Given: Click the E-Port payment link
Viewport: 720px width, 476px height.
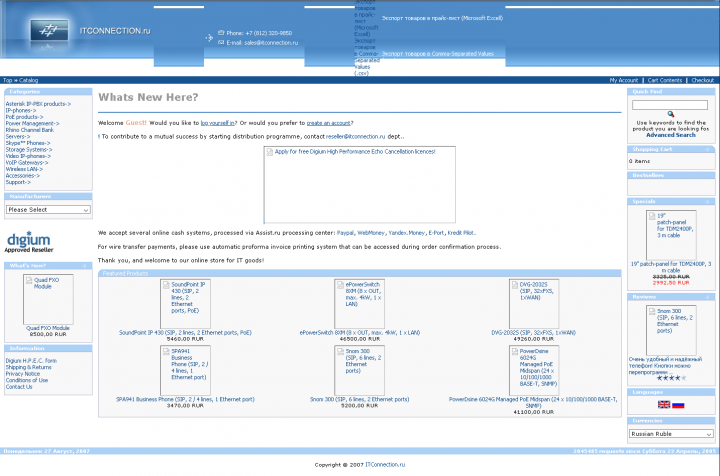Looking at the screenshot, I should click(436, 233).
